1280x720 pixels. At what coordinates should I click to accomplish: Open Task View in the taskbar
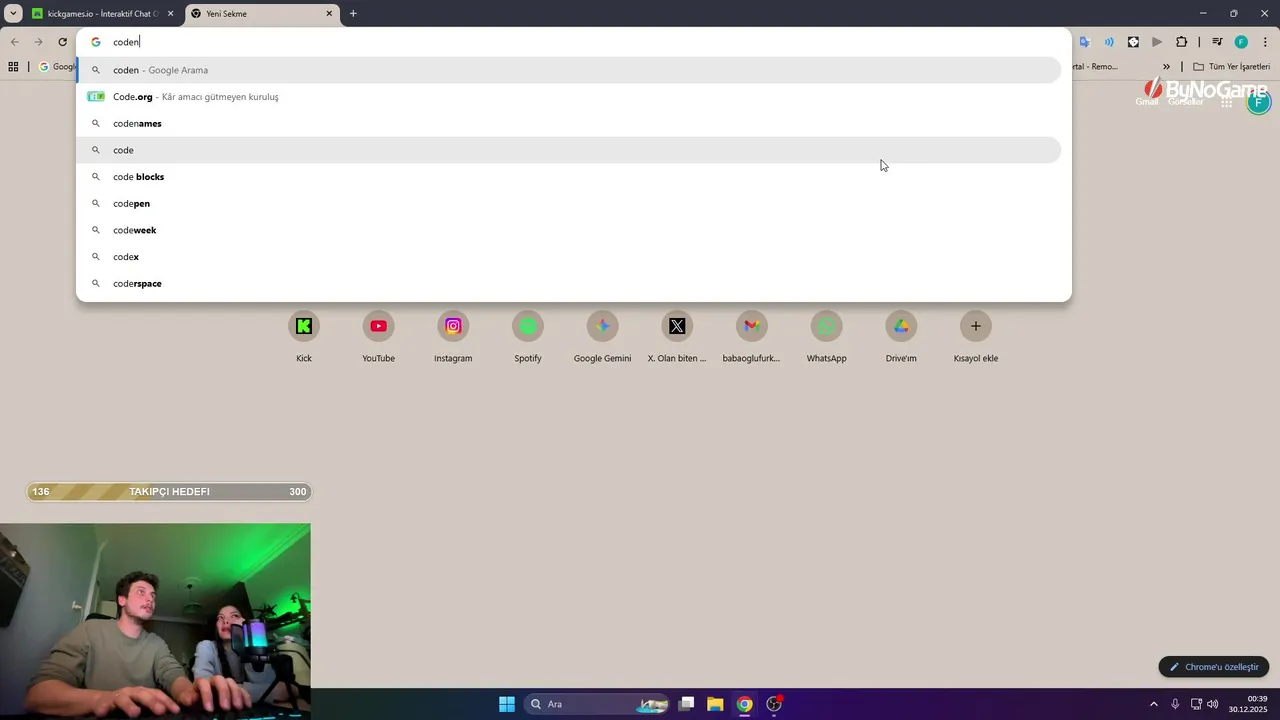(x=686, y=704)
